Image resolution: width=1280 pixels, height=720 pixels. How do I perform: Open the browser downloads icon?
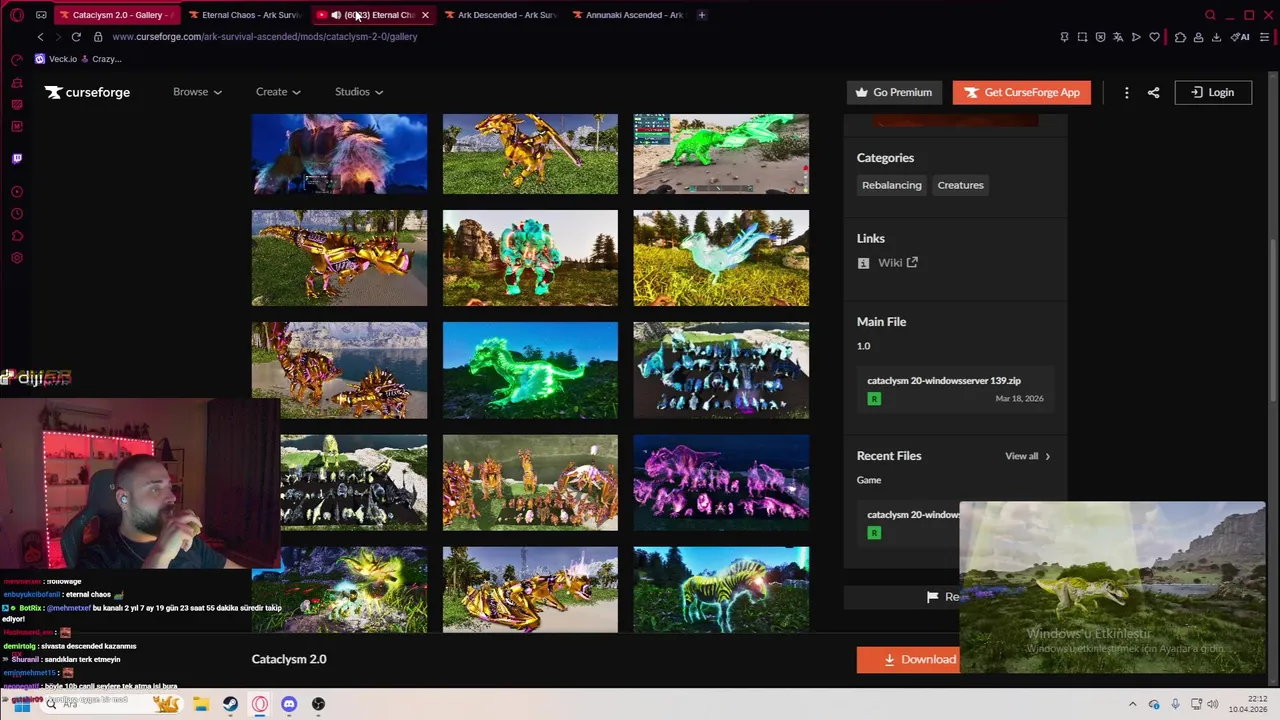coord(1216,37)
